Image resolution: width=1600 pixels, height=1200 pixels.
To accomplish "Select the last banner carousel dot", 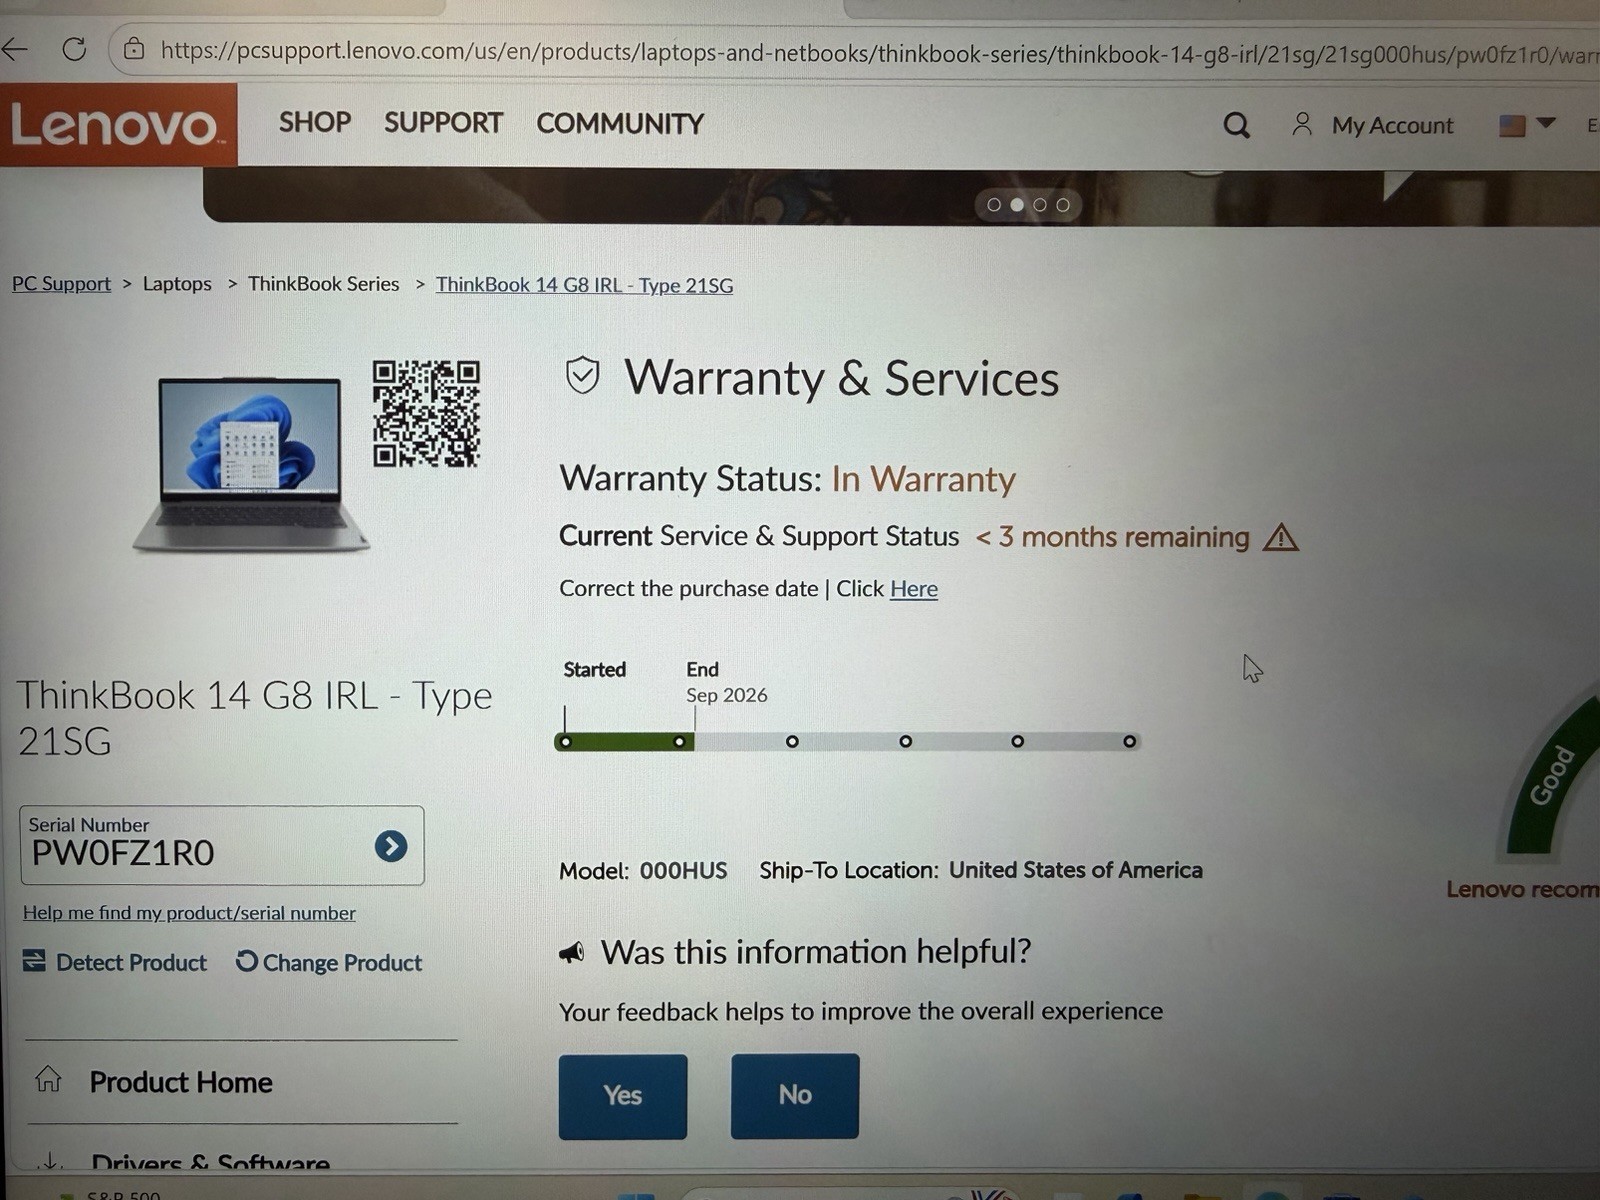I will click(x=1063, y=205).
